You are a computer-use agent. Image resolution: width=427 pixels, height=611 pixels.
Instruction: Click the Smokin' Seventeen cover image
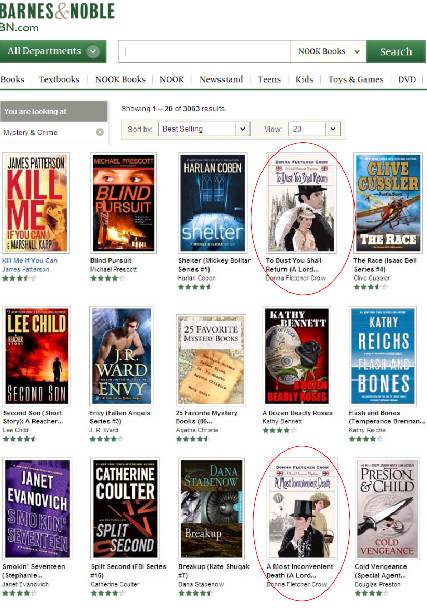(37, 509)
